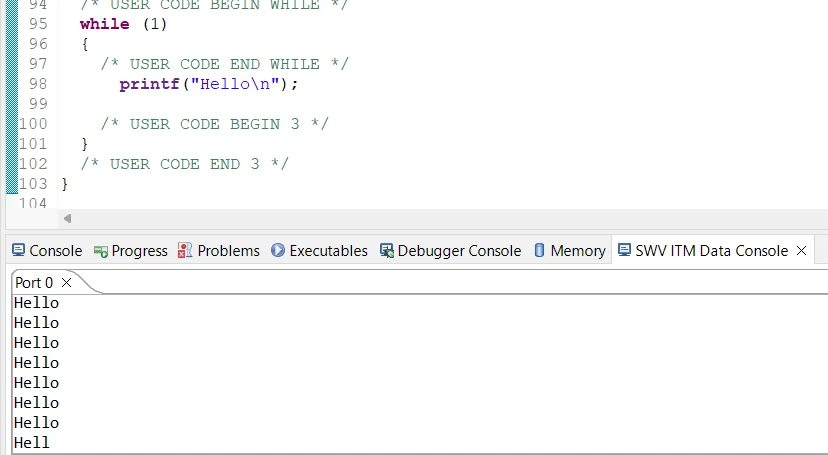Click the Console tab monitor icon
828x455 pixels.
point(18,250)
